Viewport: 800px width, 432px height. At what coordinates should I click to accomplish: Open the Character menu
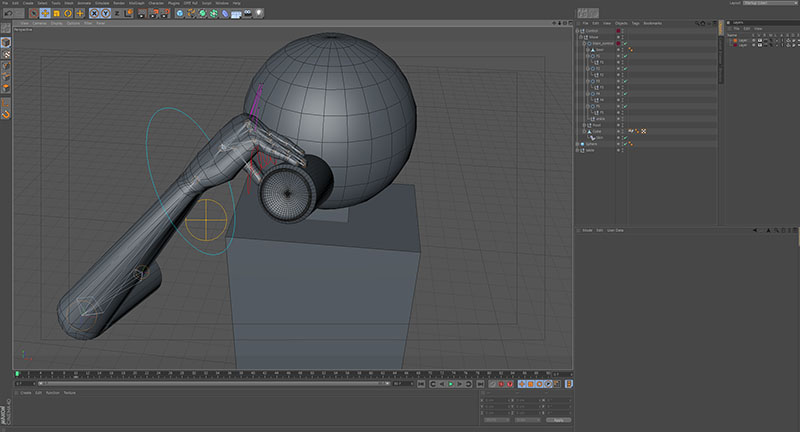[x=156, y=3]
